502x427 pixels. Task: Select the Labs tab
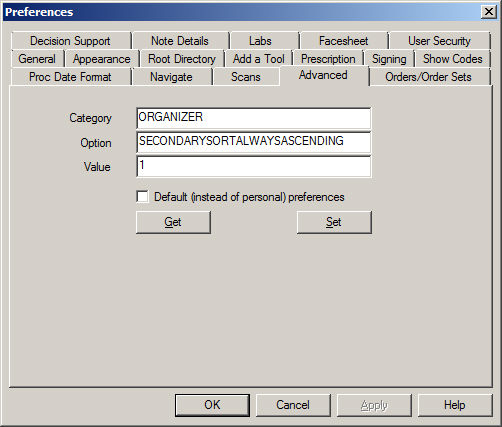[x=260, y=41]
